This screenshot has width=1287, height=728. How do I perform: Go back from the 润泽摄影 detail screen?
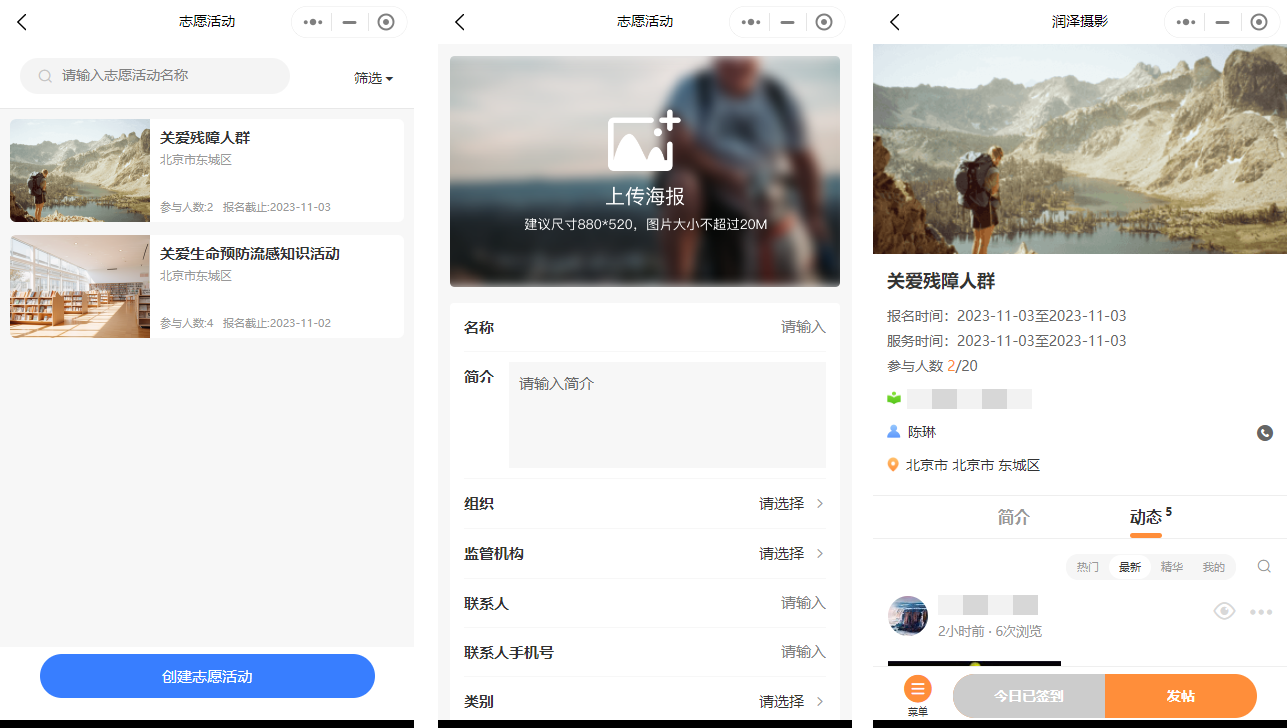[x=895, y=22]
